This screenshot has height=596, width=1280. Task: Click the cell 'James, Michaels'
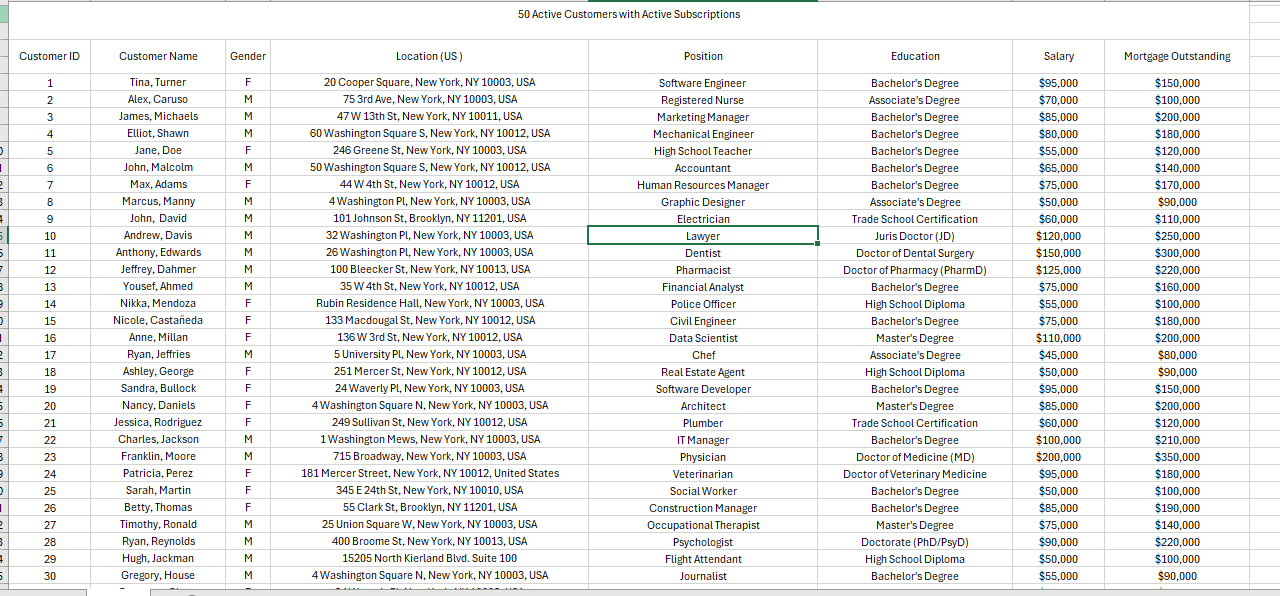pos(158,116)
